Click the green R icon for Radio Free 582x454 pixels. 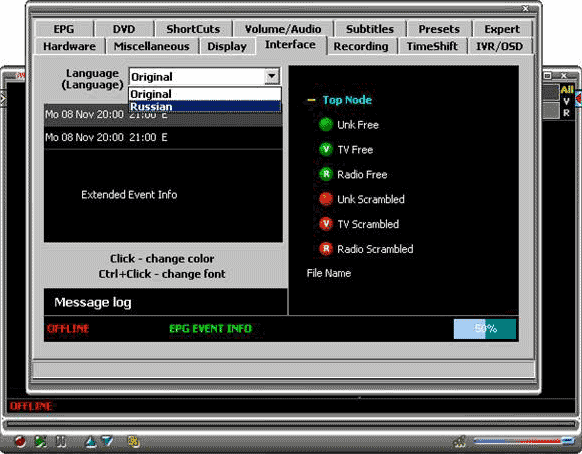tap(326, 174)
